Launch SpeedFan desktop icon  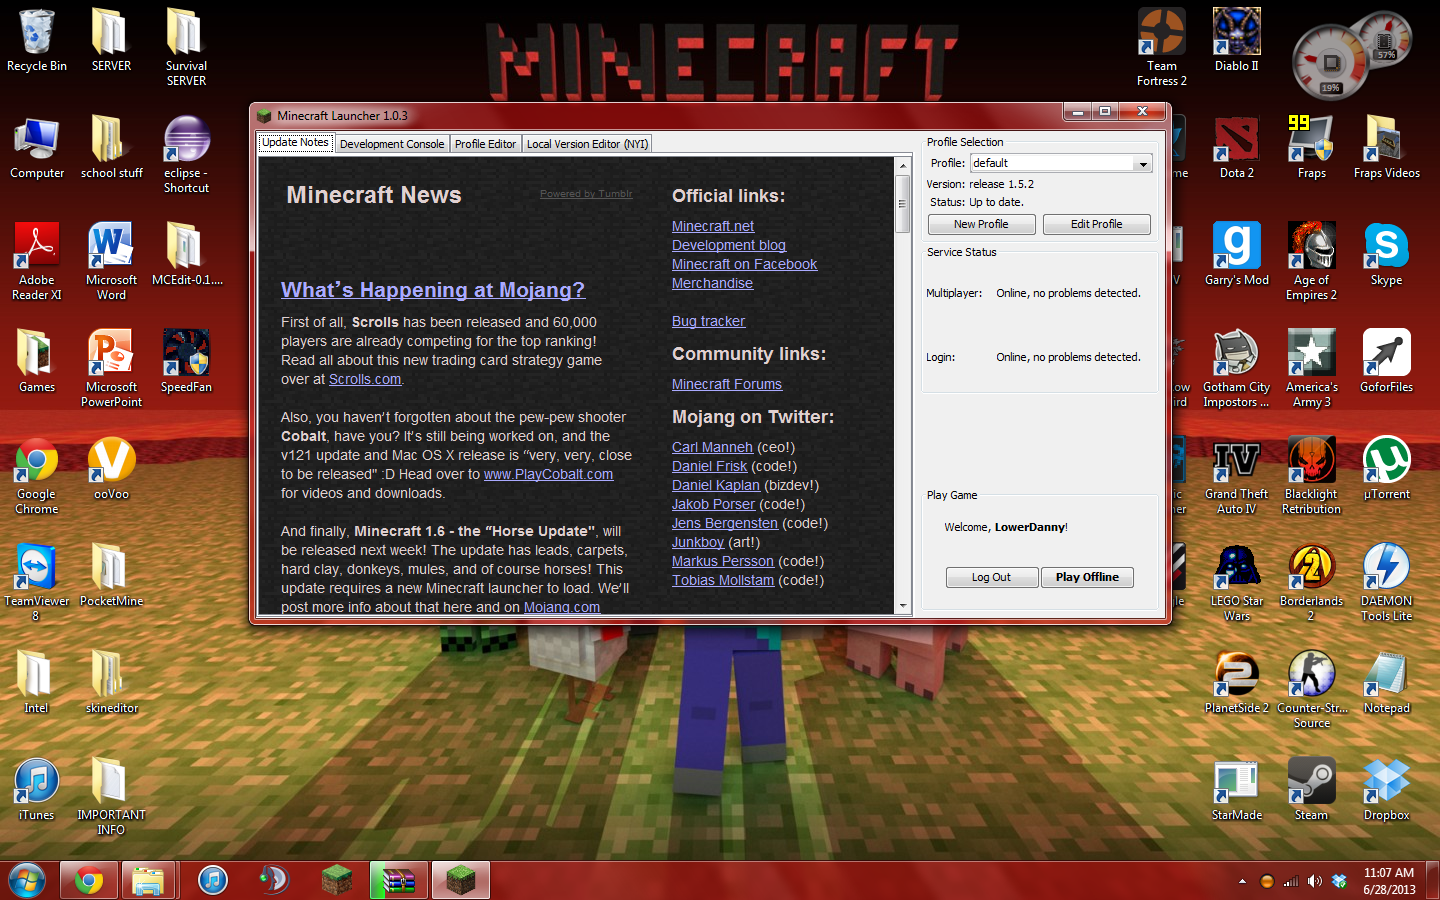(x=186, y=361)
